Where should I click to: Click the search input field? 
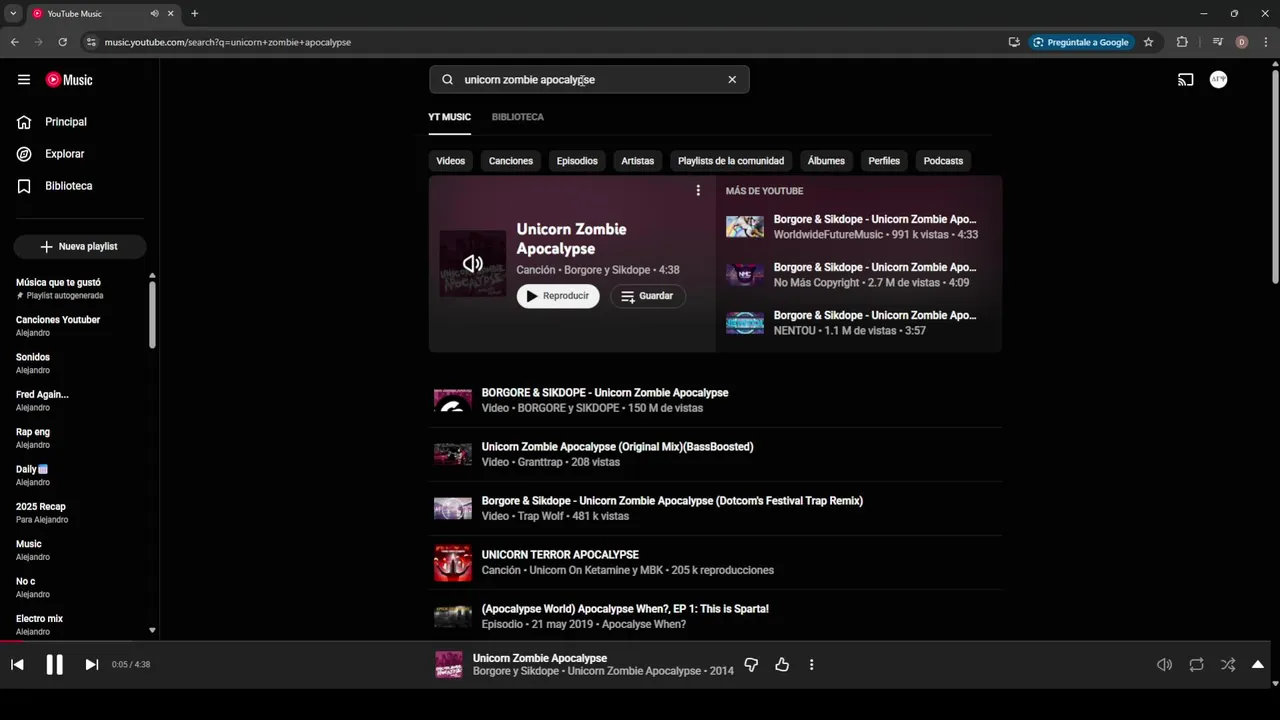[589, 80]
